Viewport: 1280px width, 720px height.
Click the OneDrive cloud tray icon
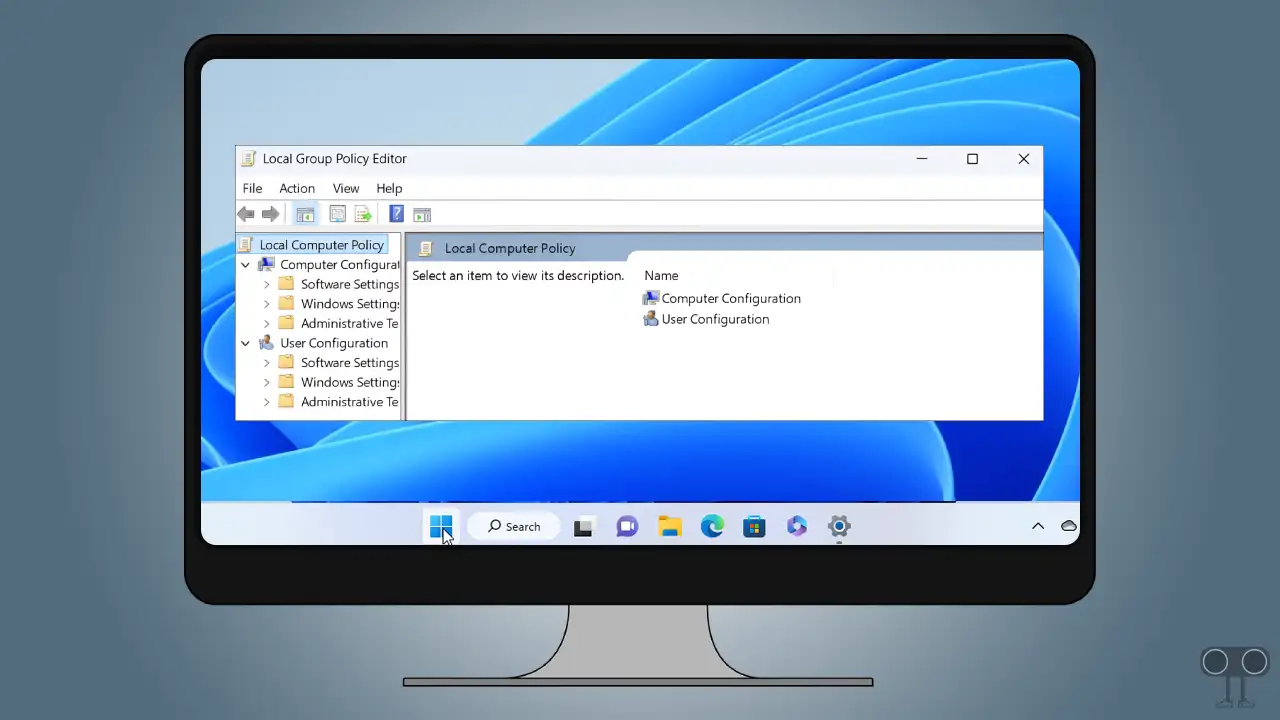(1068, 526)
